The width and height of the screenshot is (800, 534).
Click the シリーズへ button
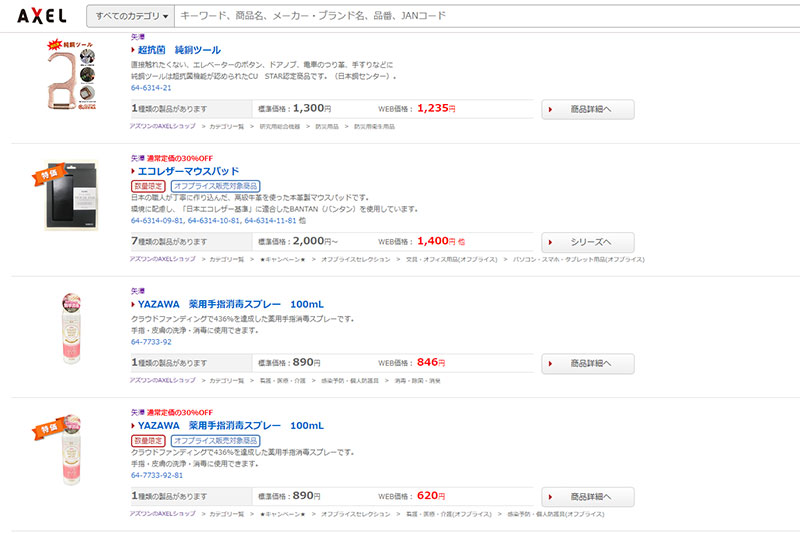pos(588,242)
